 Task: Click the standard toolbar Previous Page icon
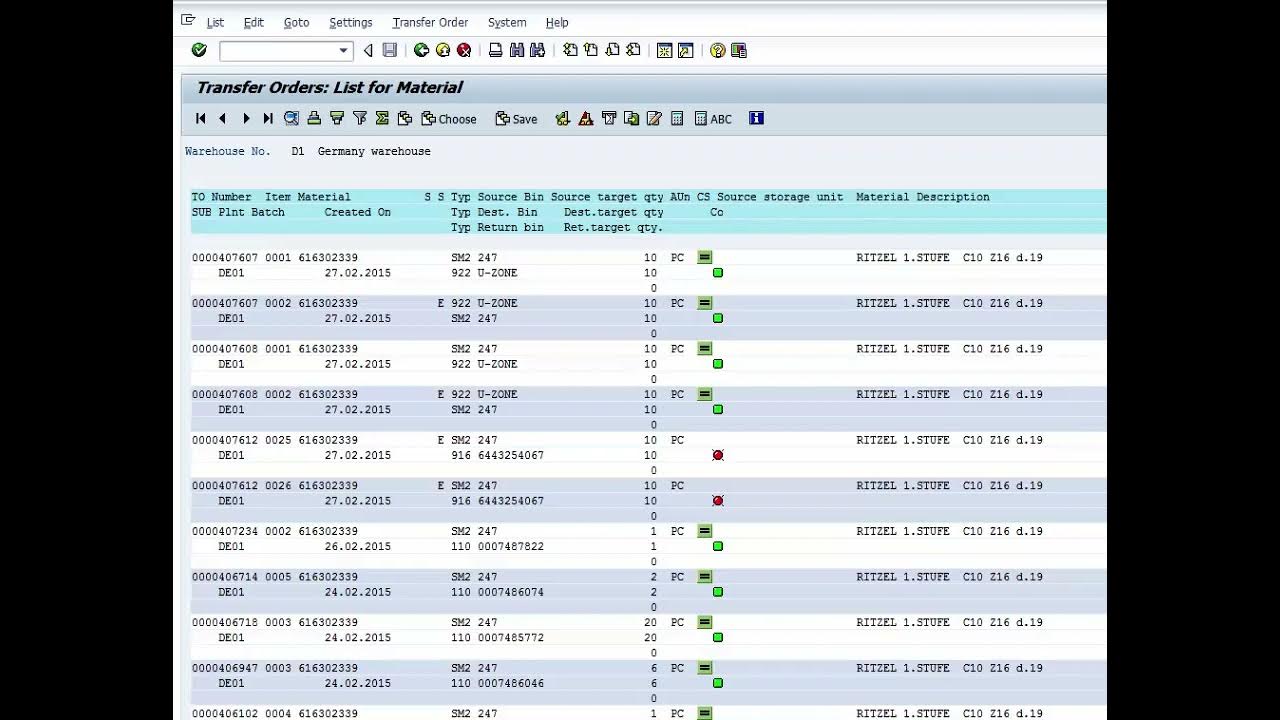(x=591, y=50)
